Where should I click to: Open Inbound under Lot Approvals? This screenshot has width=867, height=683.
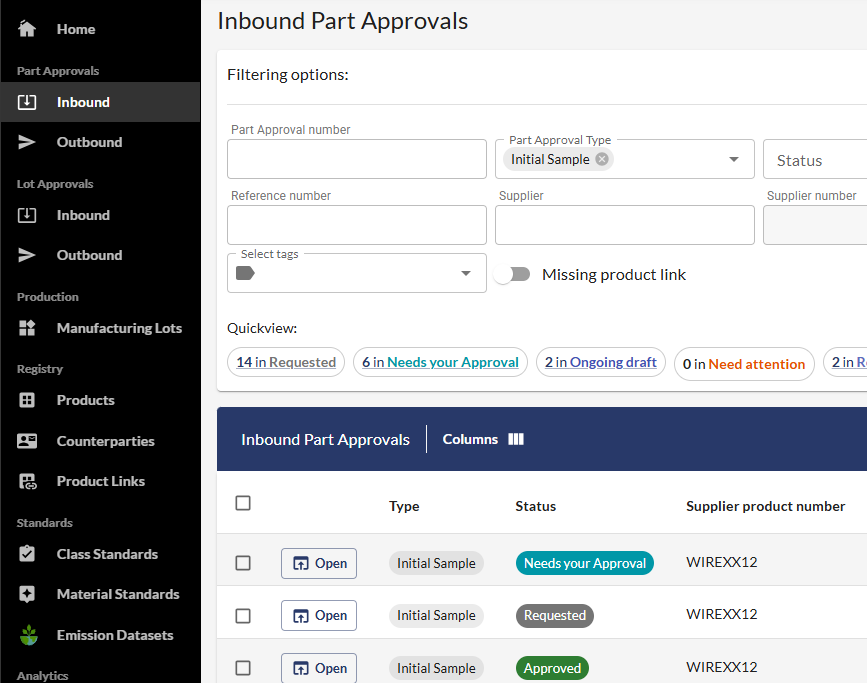click(x=83, y=215)
